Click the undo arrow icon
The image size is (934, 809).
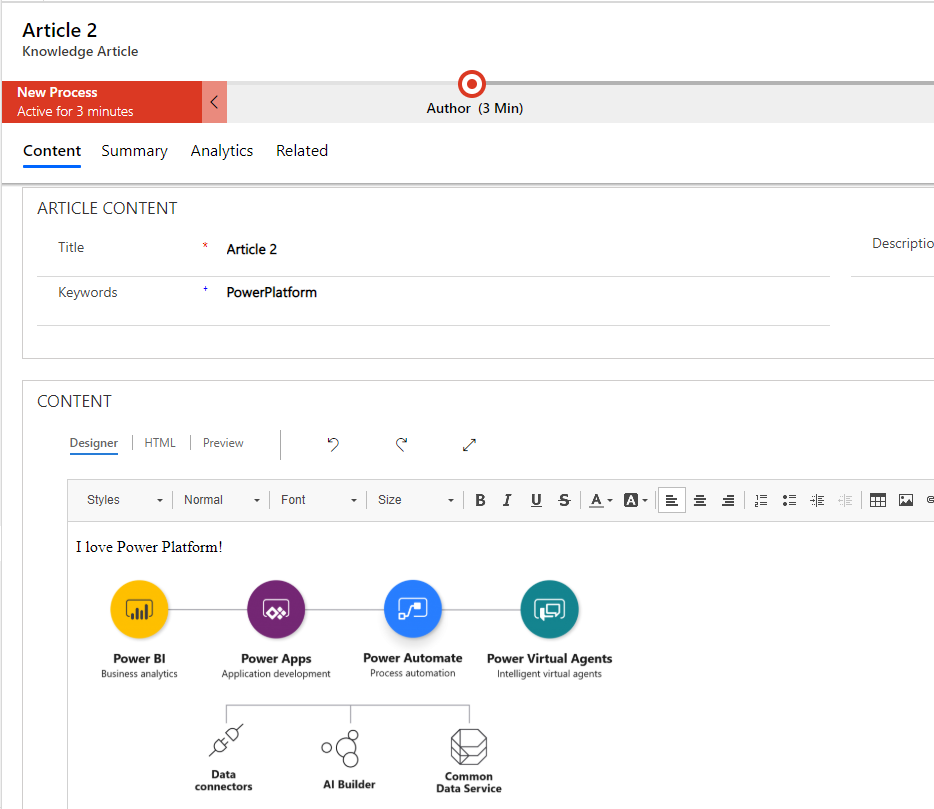333,445
